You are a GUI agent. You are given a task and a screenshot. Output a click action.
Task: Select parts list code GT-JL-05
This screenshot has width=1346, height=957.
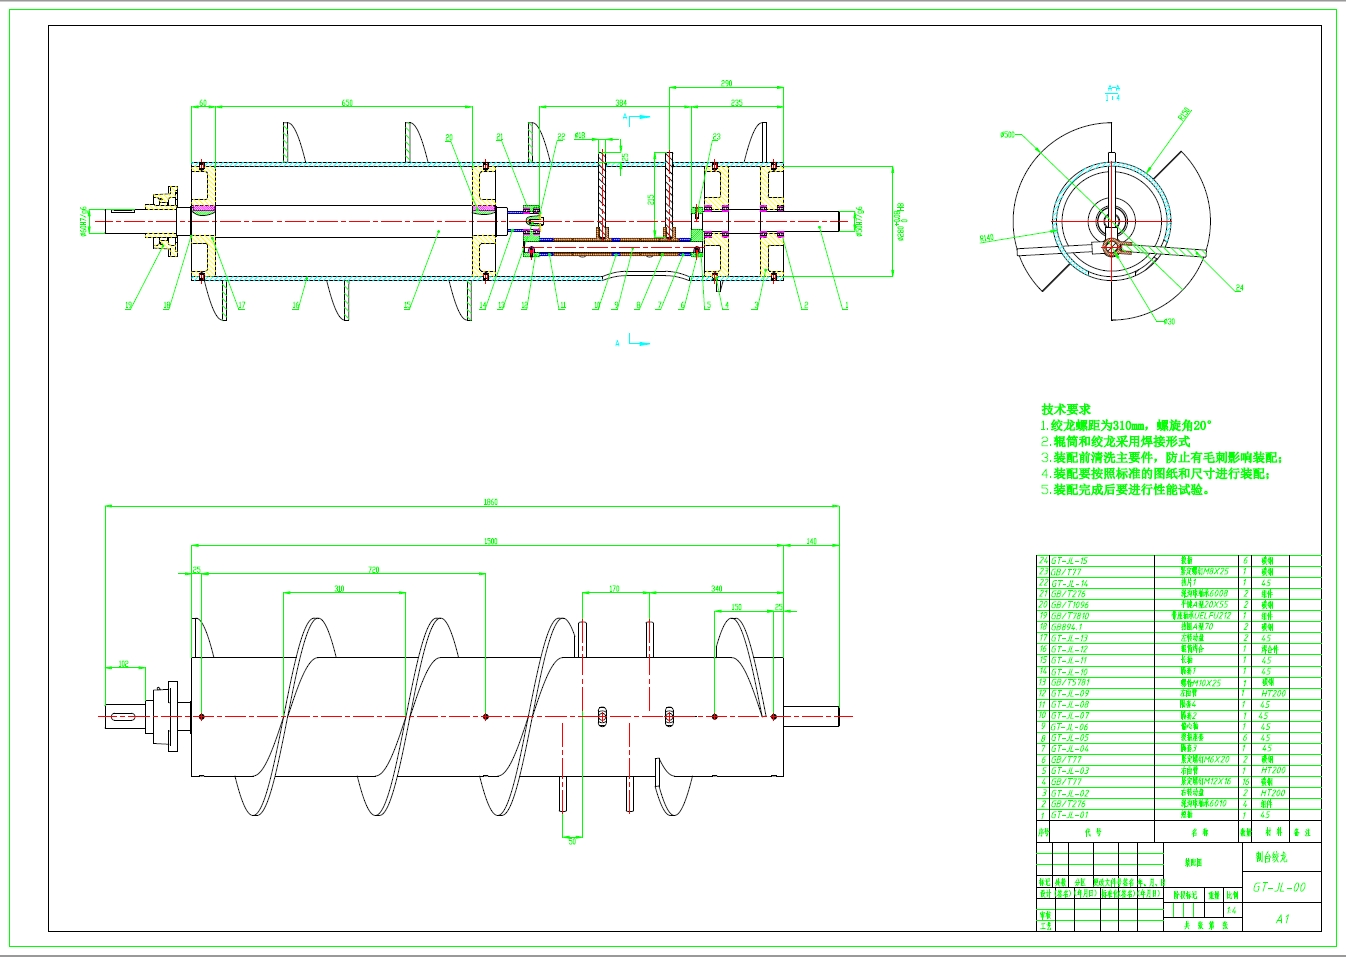[1070, 738]
